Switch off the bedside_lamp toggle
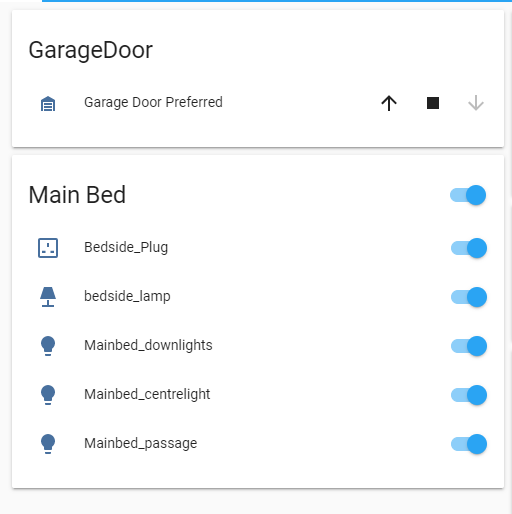Screen dimensions: 512x514 (469, 297)
